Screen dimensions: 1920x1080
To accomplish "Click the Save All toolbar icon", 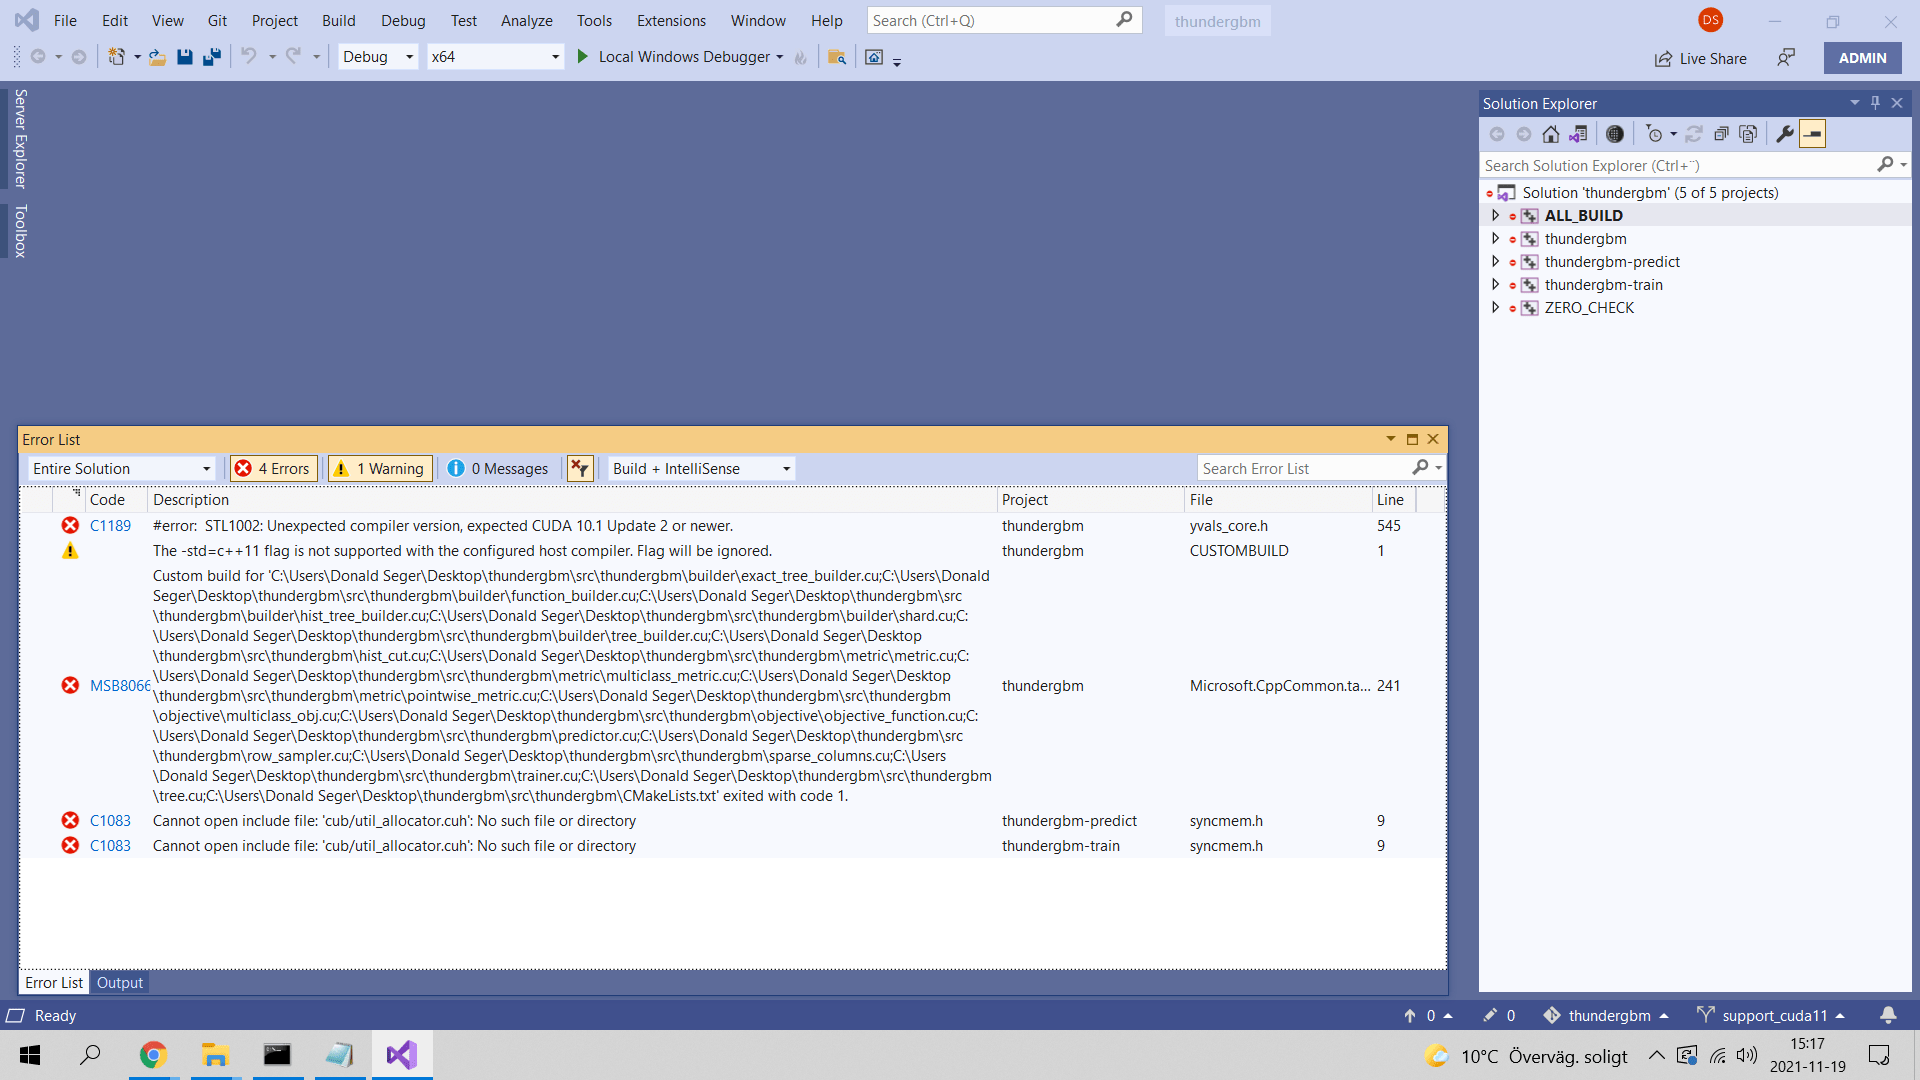I will (x=211, y=57).
